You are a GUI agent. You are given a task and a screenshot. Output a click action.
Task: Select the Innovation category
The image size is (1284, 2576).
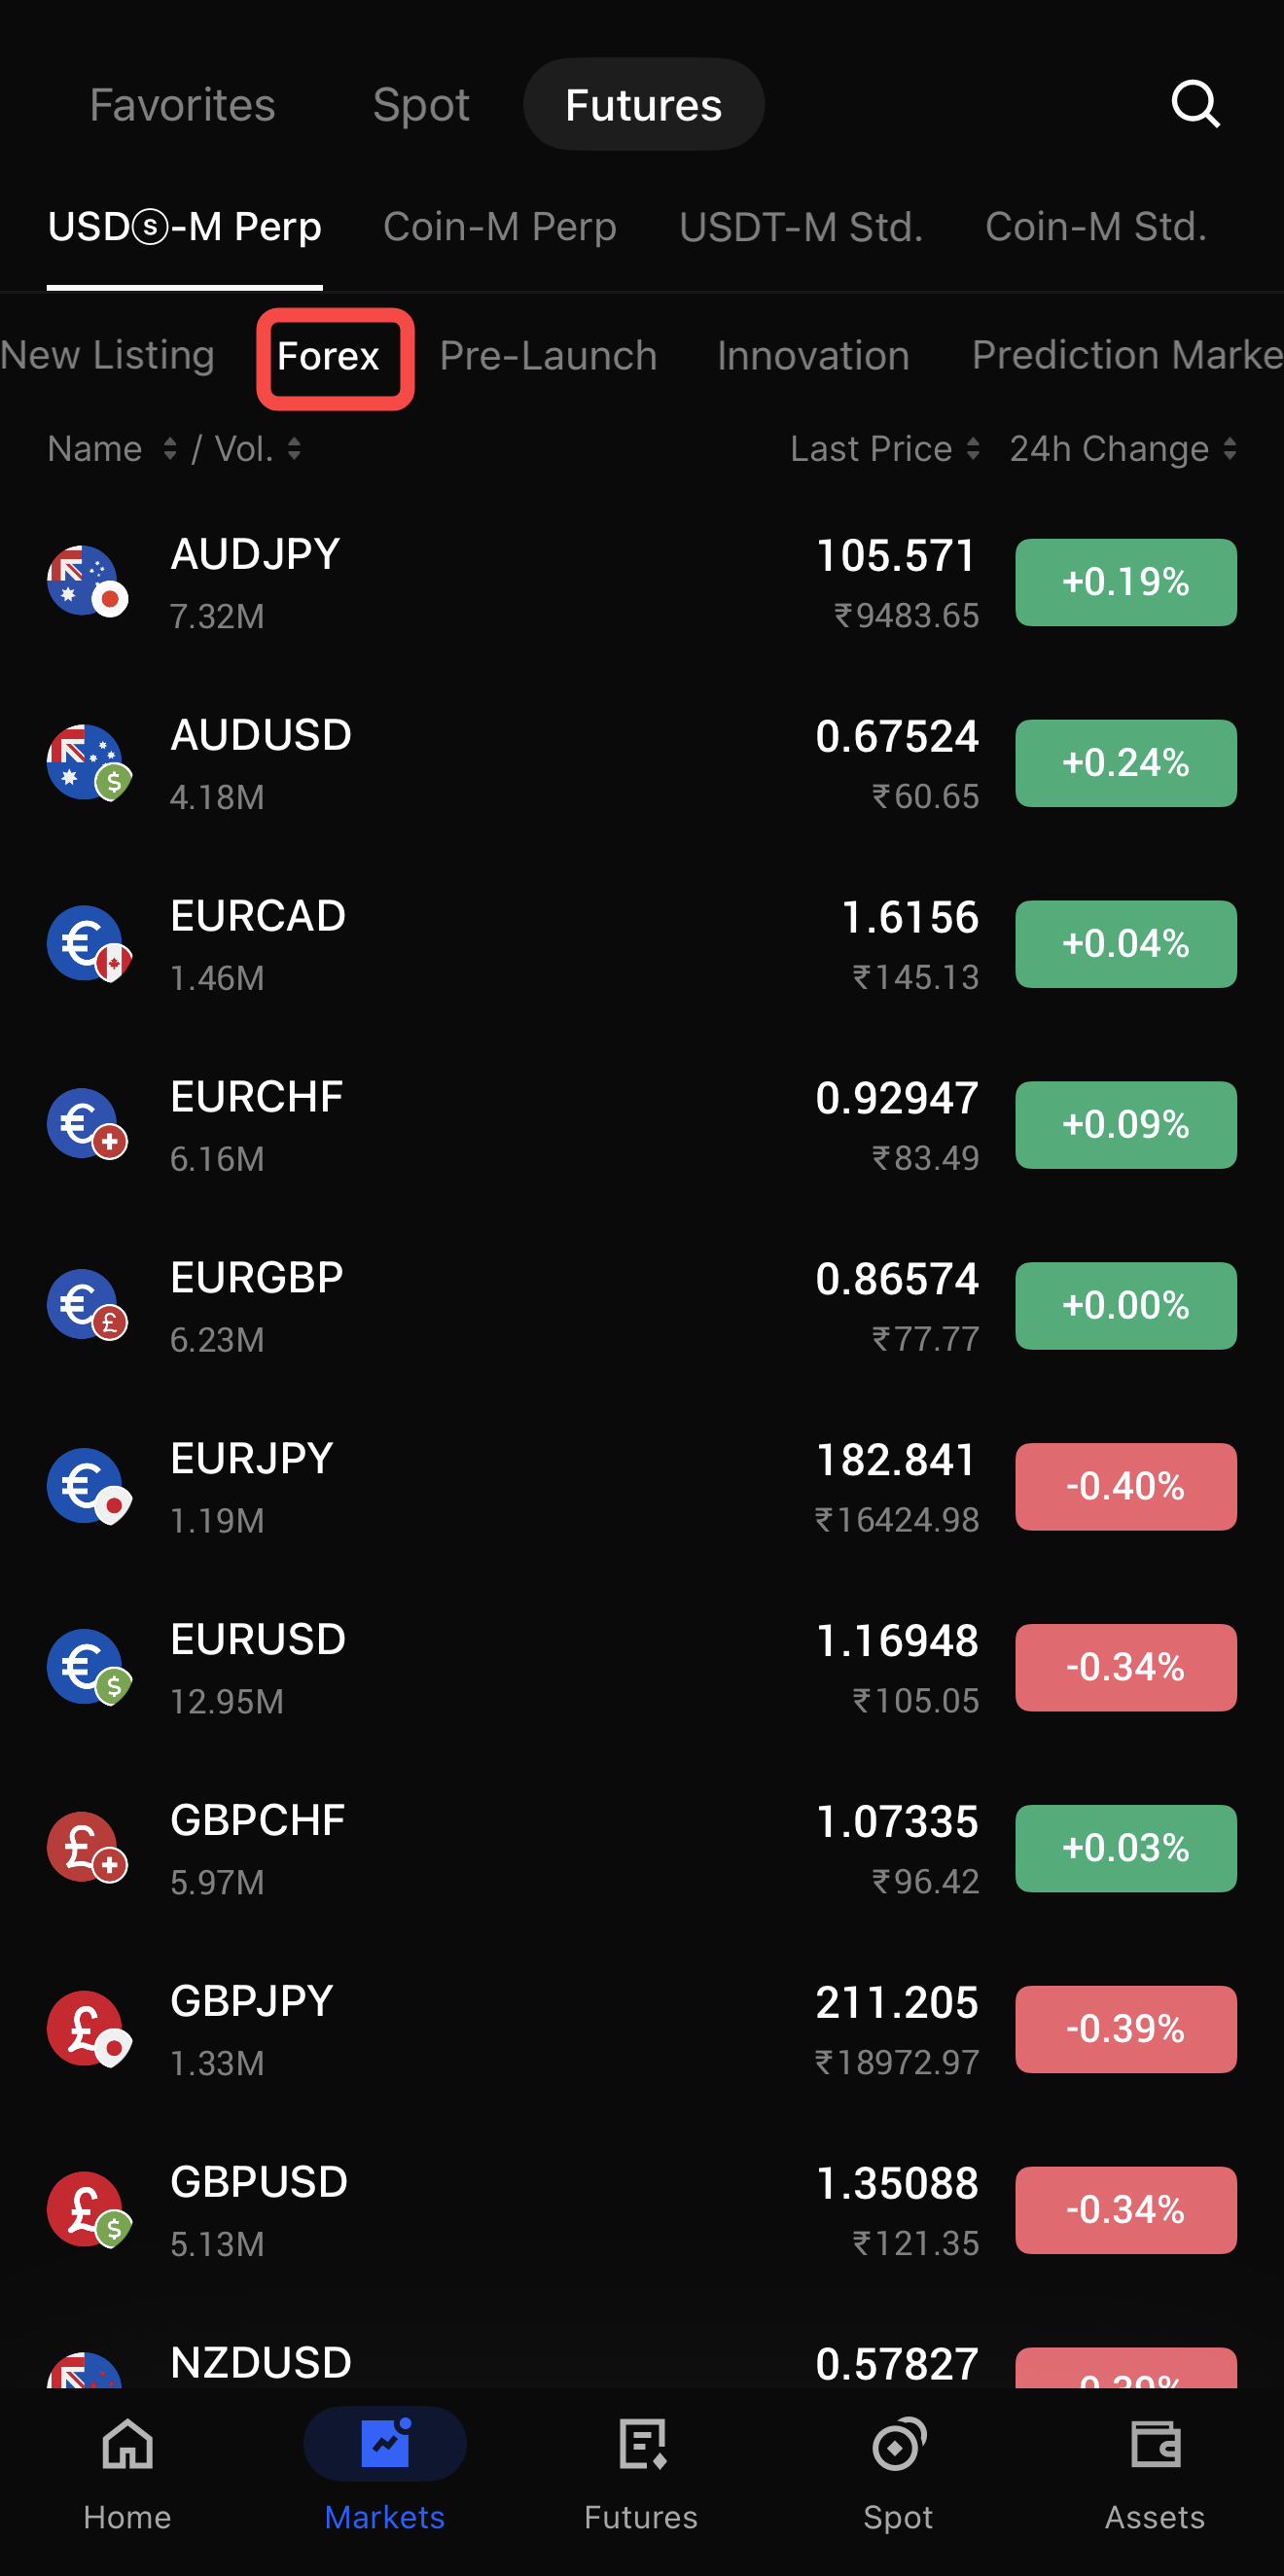(x=813, y=356)
